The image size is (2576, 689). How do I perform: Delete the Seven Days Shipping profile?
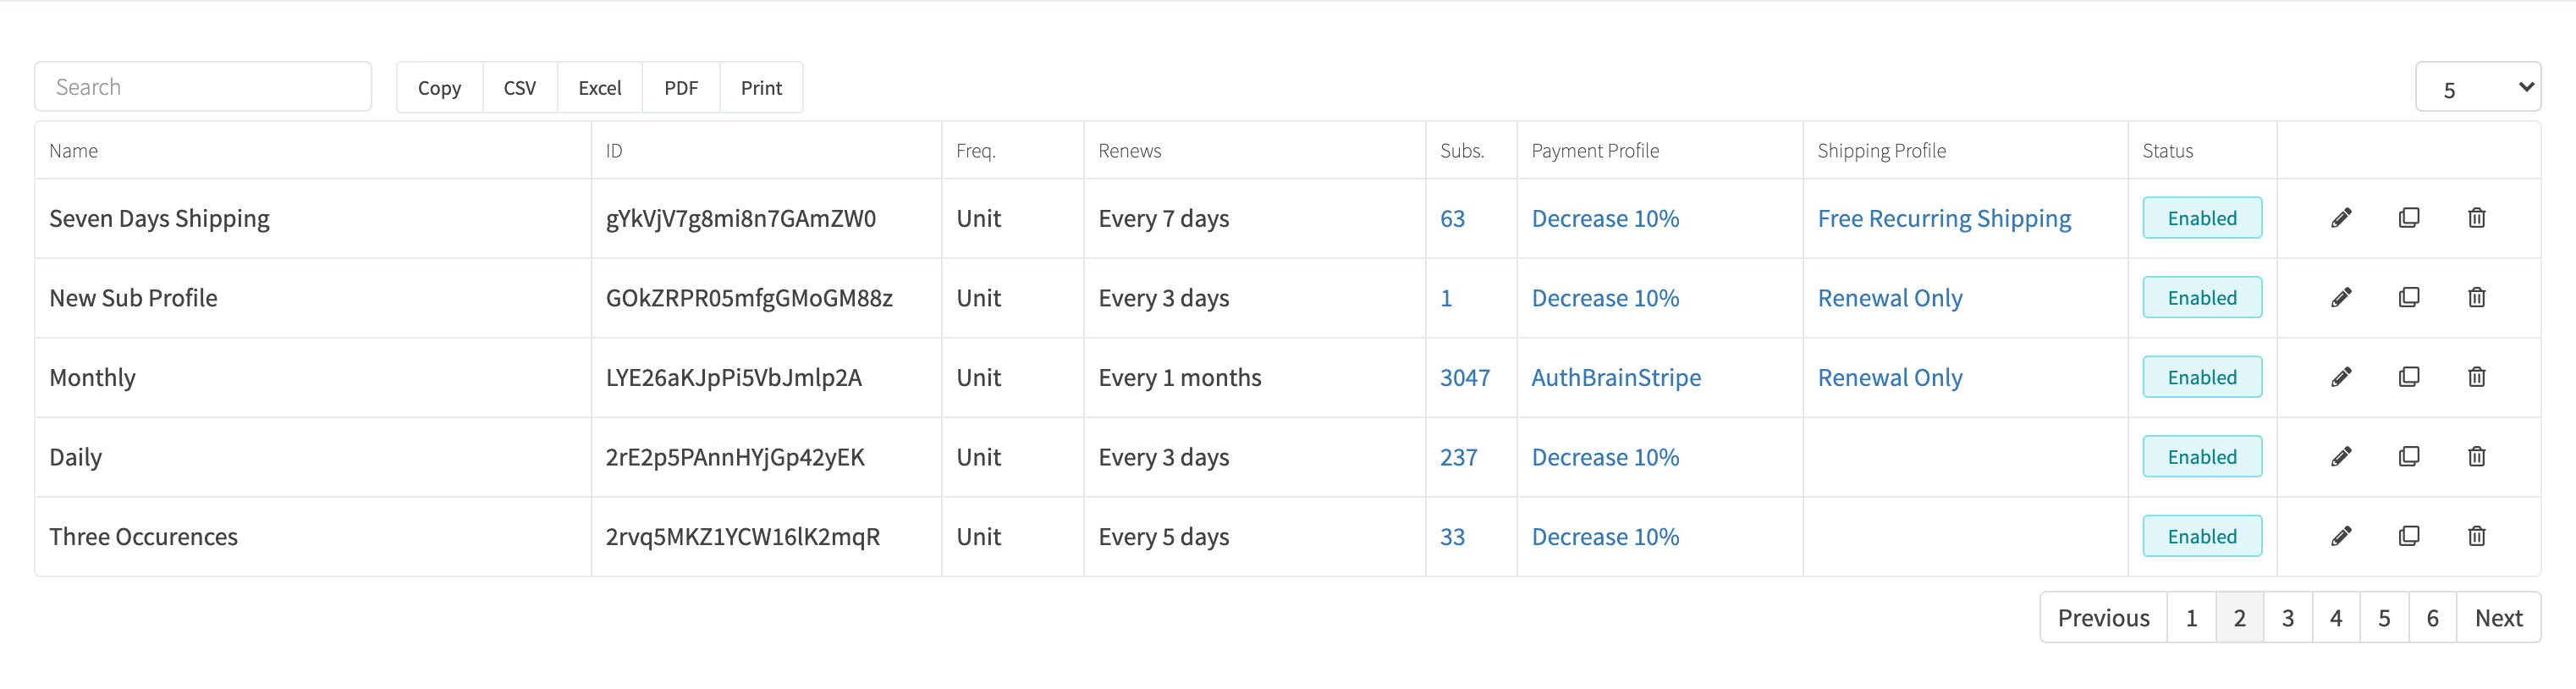(x=2476, y=218)
